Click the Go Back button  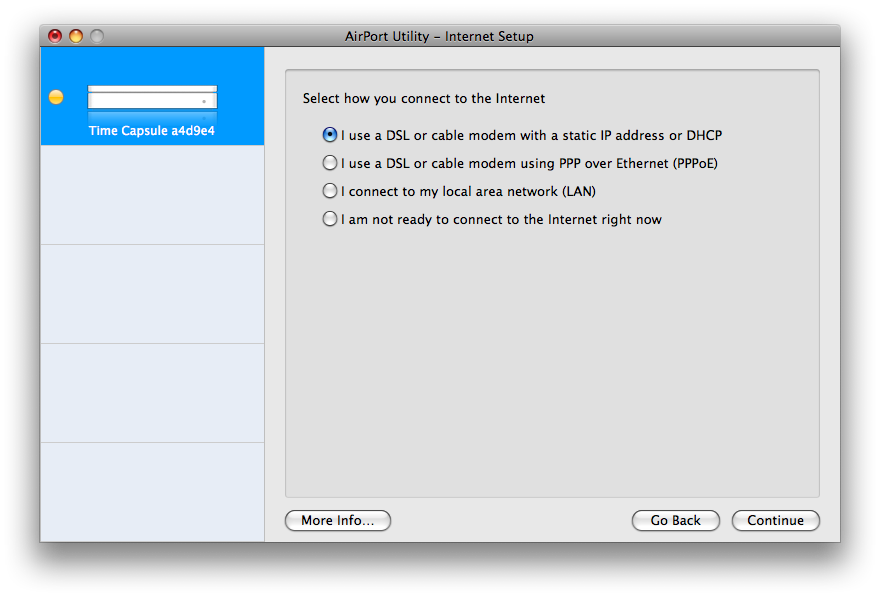pyautogui.click(x=675, y=520)
